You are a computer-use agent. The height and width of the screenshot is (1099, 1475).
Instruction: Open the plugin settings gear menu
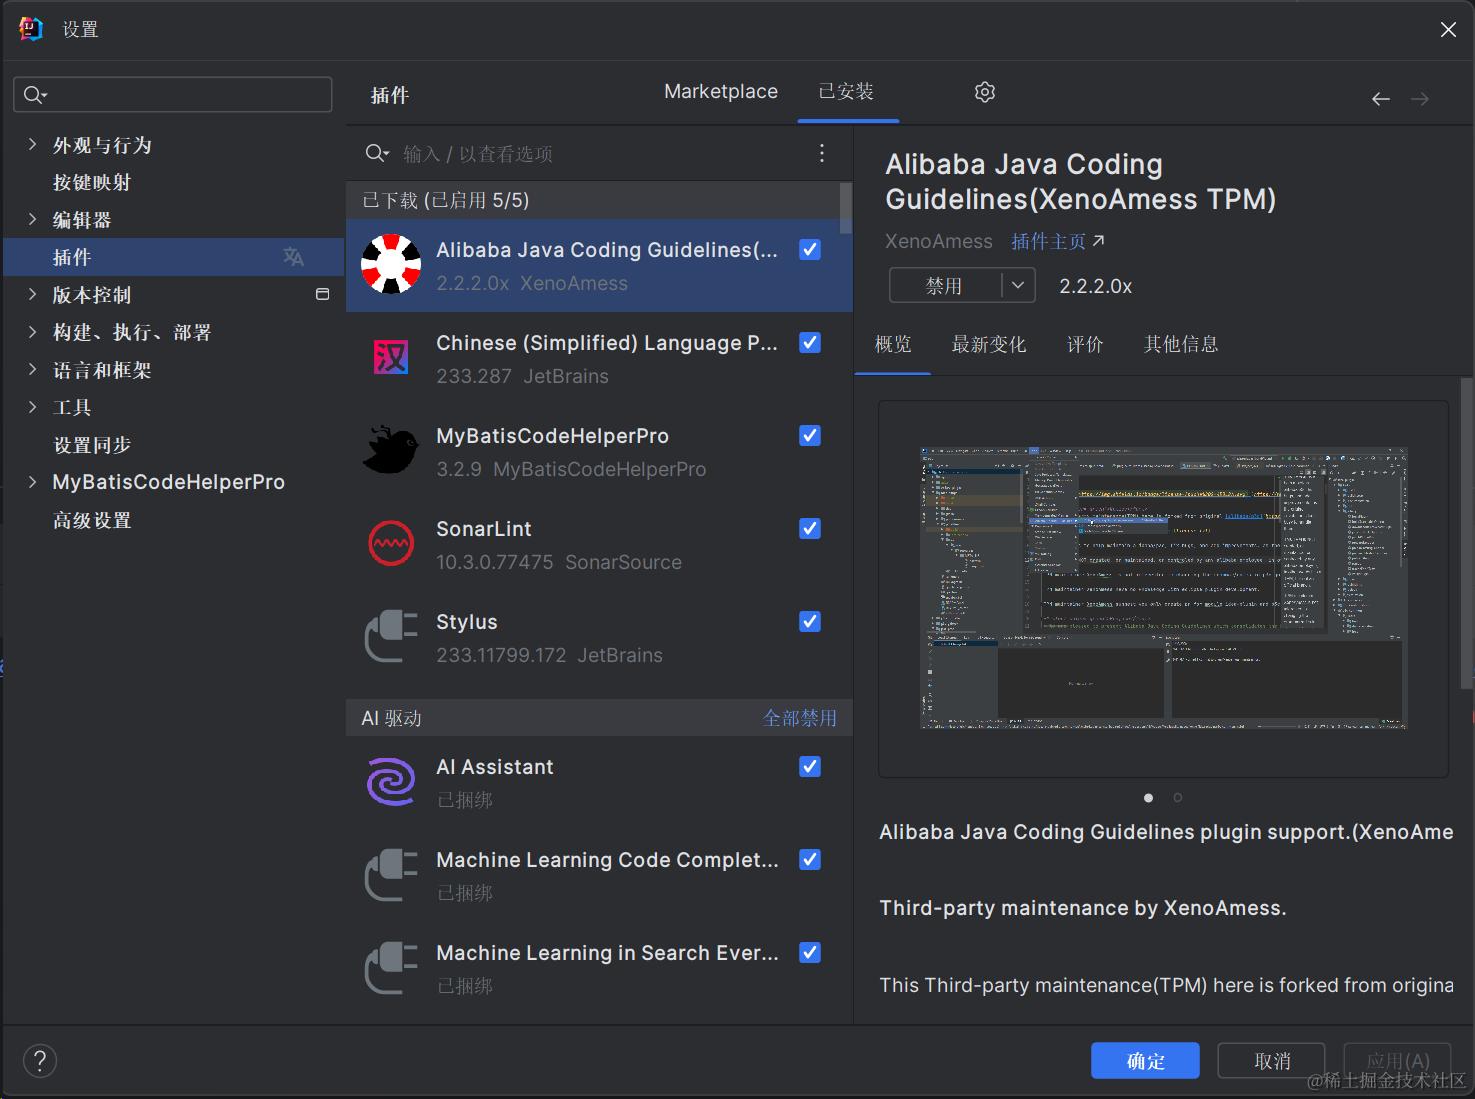[985, 92]
